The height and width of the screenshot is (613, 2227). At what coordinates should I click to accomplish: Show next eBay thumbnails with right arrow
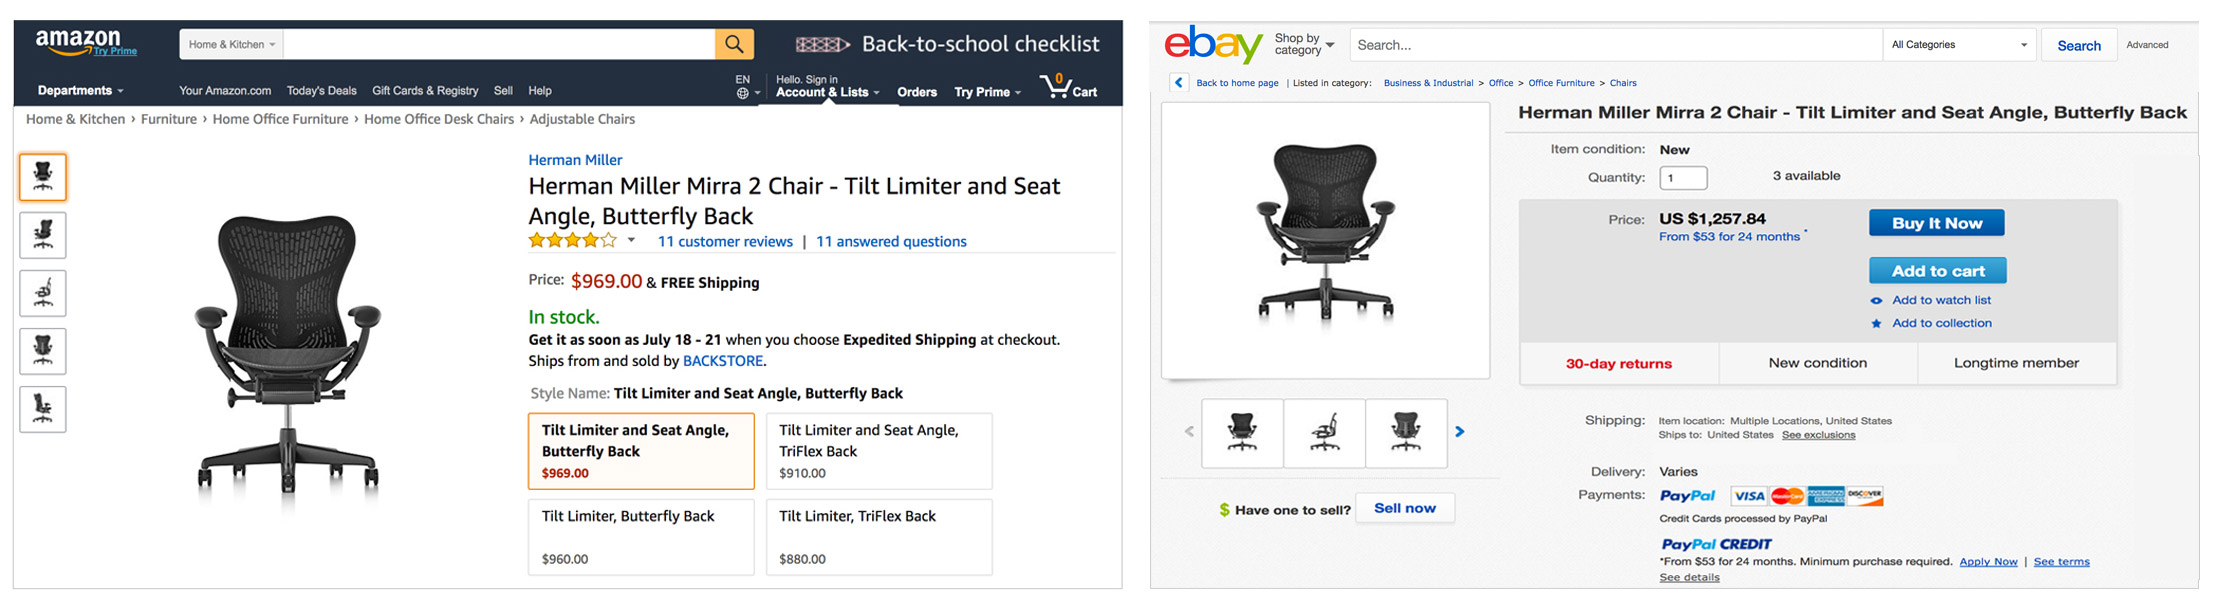(1460, 432)
